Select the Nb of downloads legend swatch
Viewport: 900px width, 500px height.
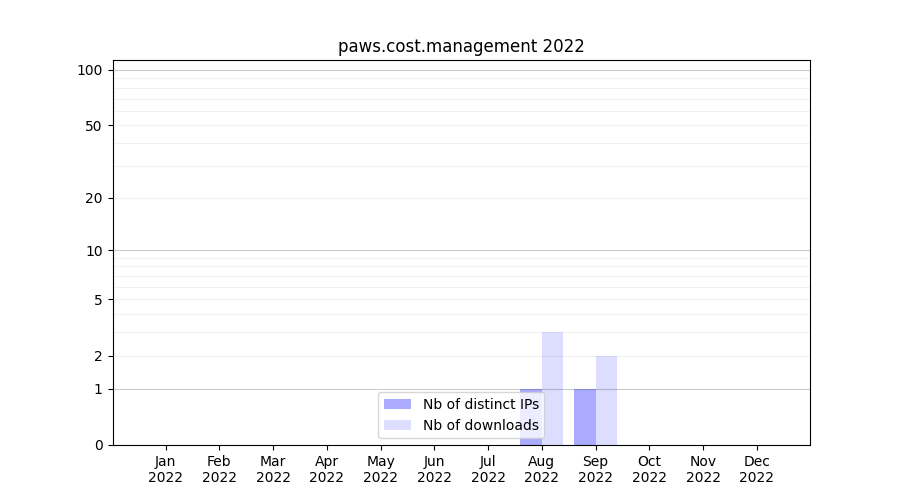[x=397, y=425]
